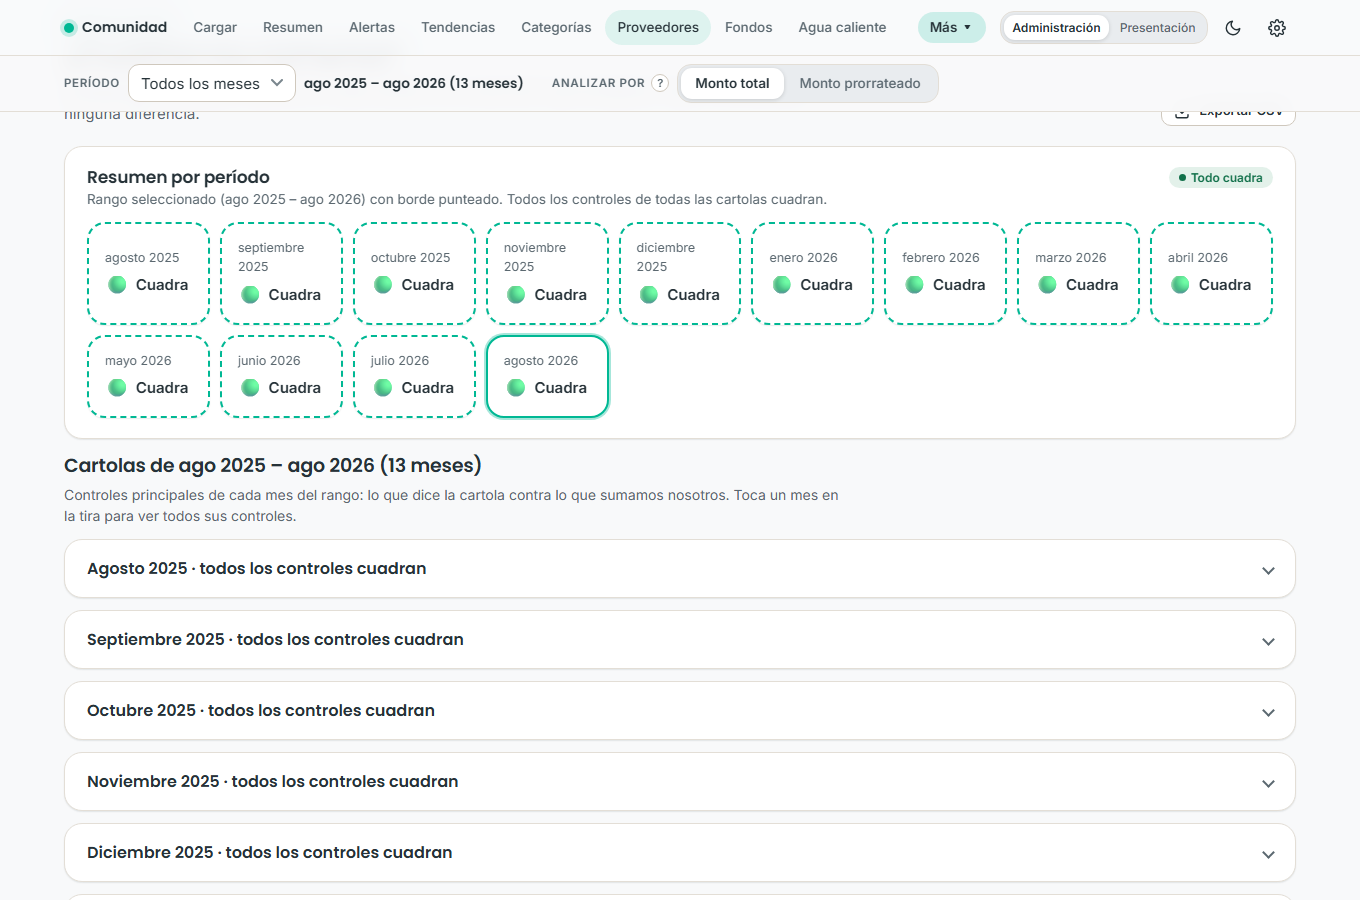Viewport: 1360px width, 900px height.
Task: Click the help question mark beside Analizar por
Action: tap(660, 83)
